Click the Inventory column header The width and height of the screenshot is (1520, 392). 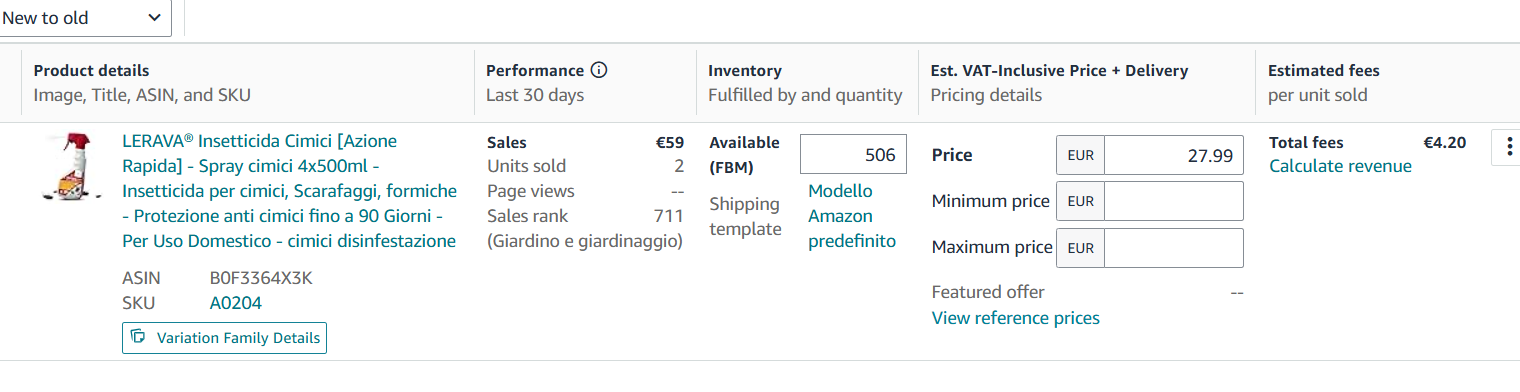tap(745, 71)
